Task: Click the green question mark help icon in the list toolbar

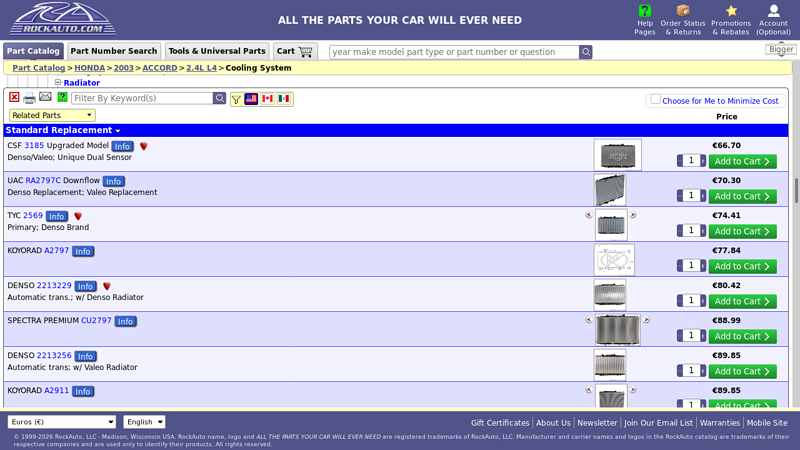Action: pyautogui.click(x=62, y=97)
